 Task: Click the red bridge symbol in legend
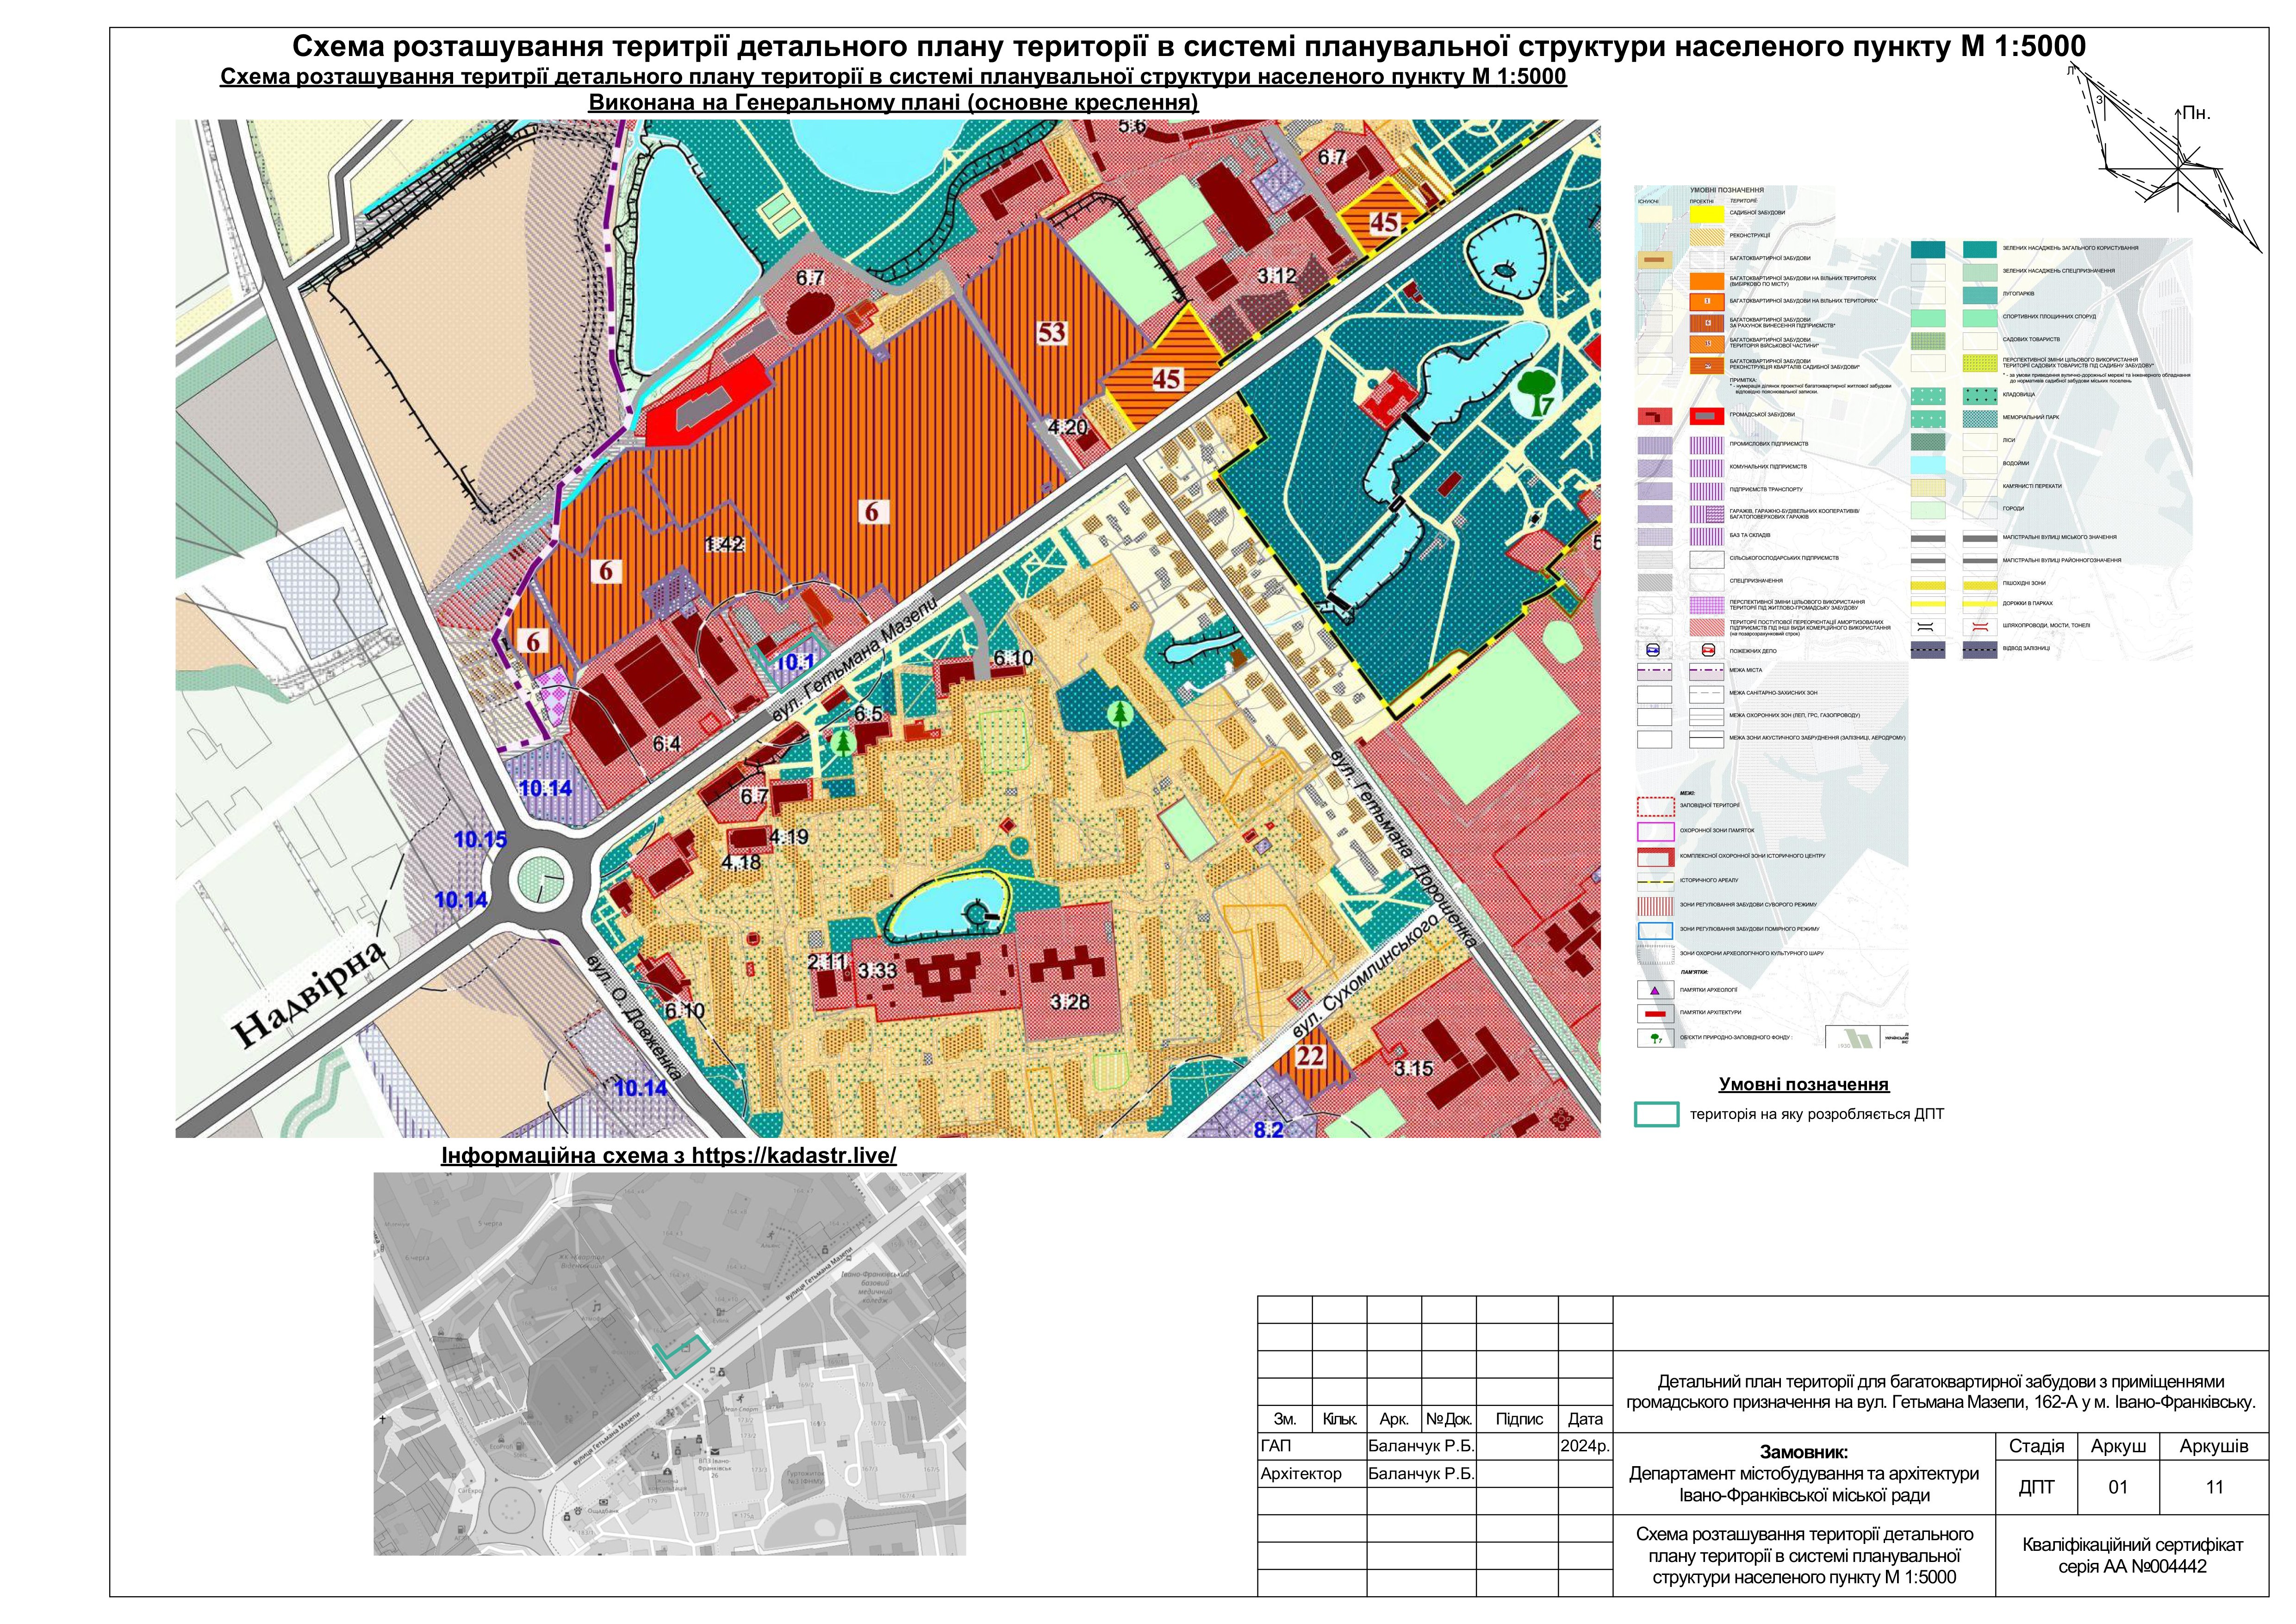(1980, 627)
